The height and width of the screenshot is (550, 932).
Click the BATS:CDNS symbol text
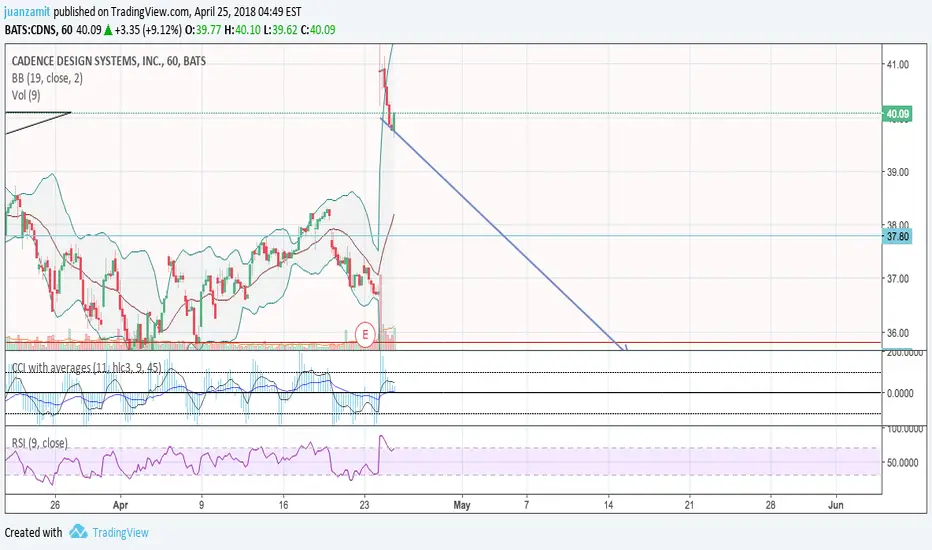[x=30, y=30]
